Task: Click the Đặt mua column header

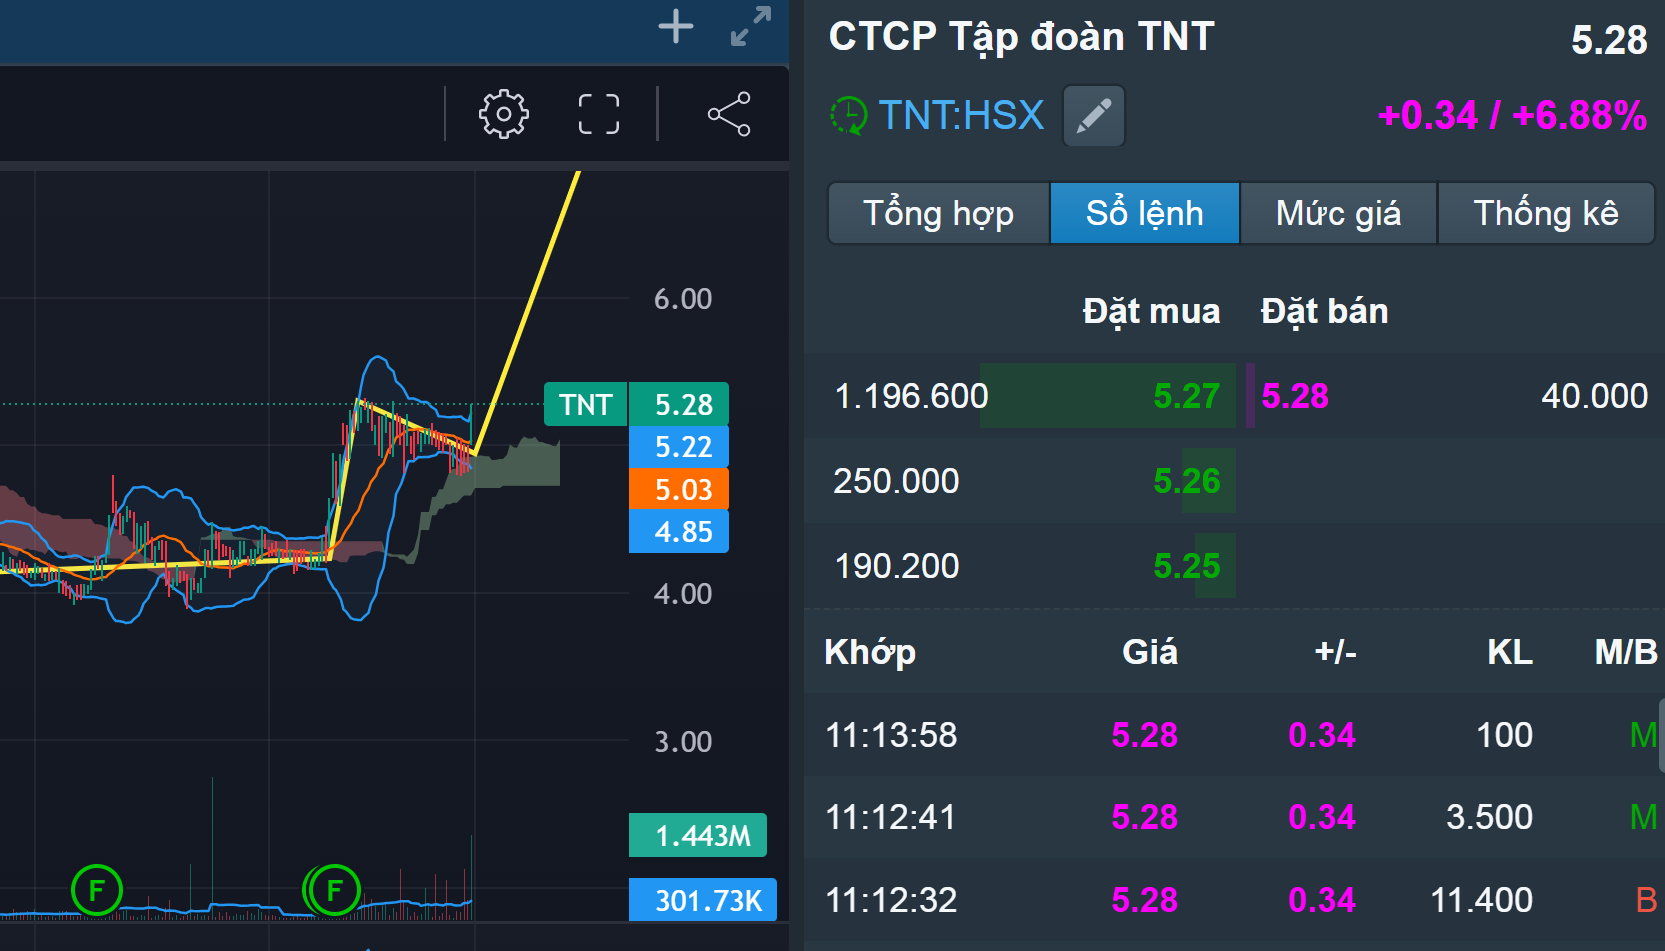Action: (1151, 311)
